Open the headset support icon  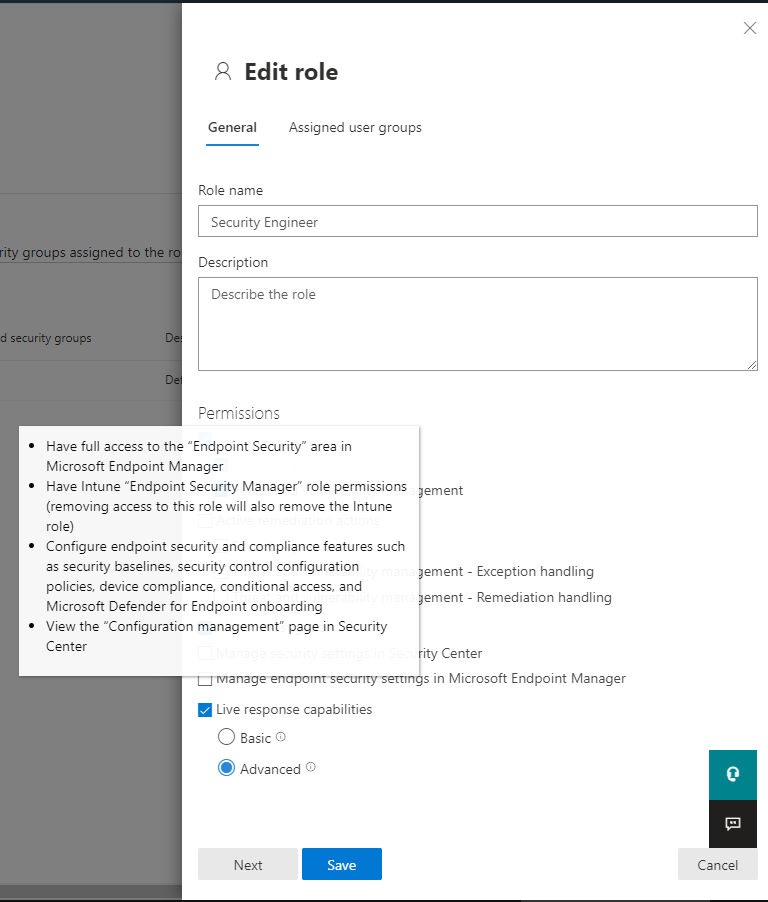coord(733,775)
